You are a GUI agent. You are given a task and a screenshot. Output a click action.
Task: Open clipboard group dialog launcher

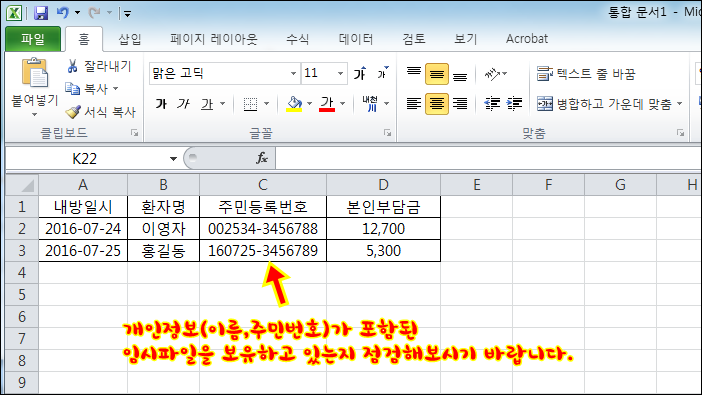(134, 133)
